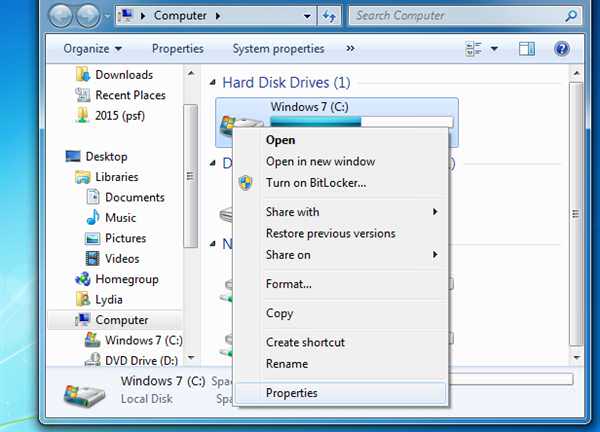The image size is (600, 432).
Task: Click the Computer breadcrumb in the address bar
Action: 180,16
